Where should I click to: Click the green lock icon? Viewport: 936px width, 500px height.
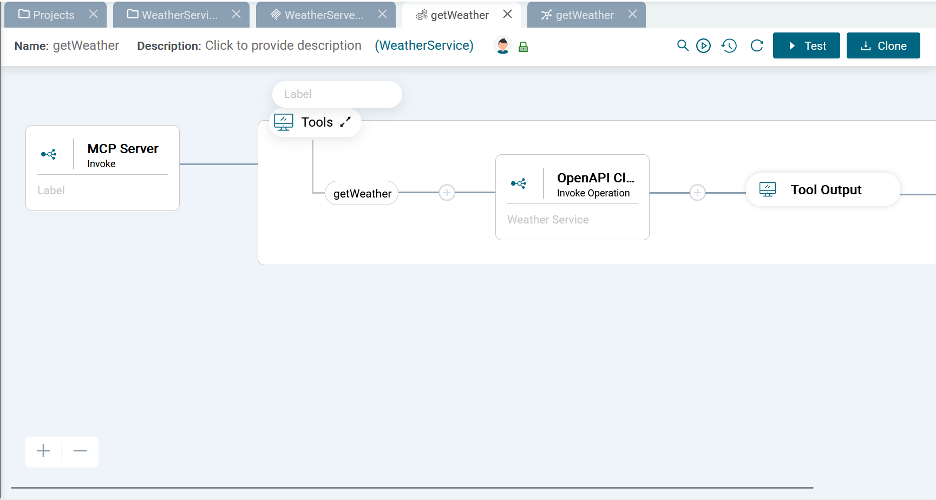click(x=523, y=47)
